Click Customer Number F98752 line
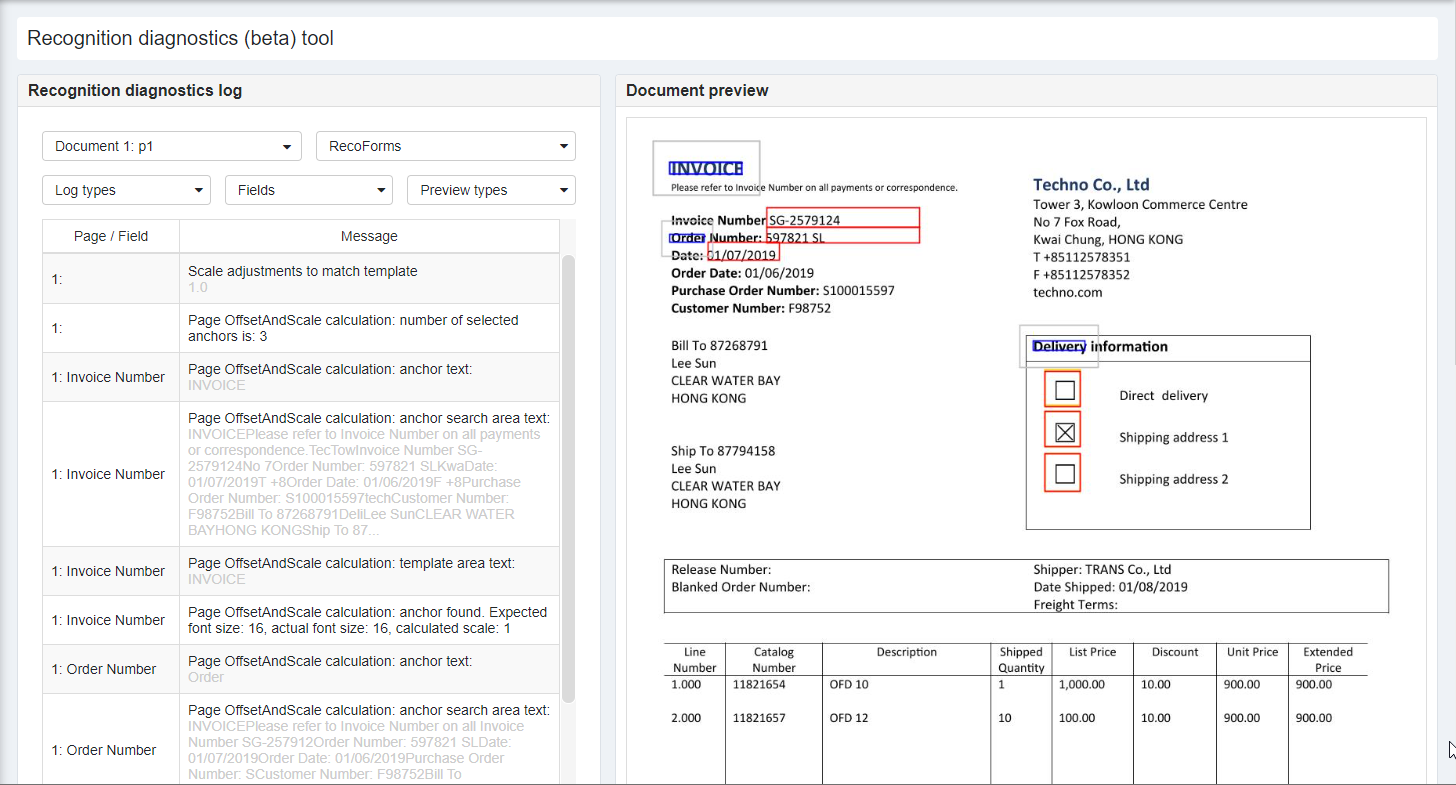Viewport: 1456px width, 785px height. 751,308
